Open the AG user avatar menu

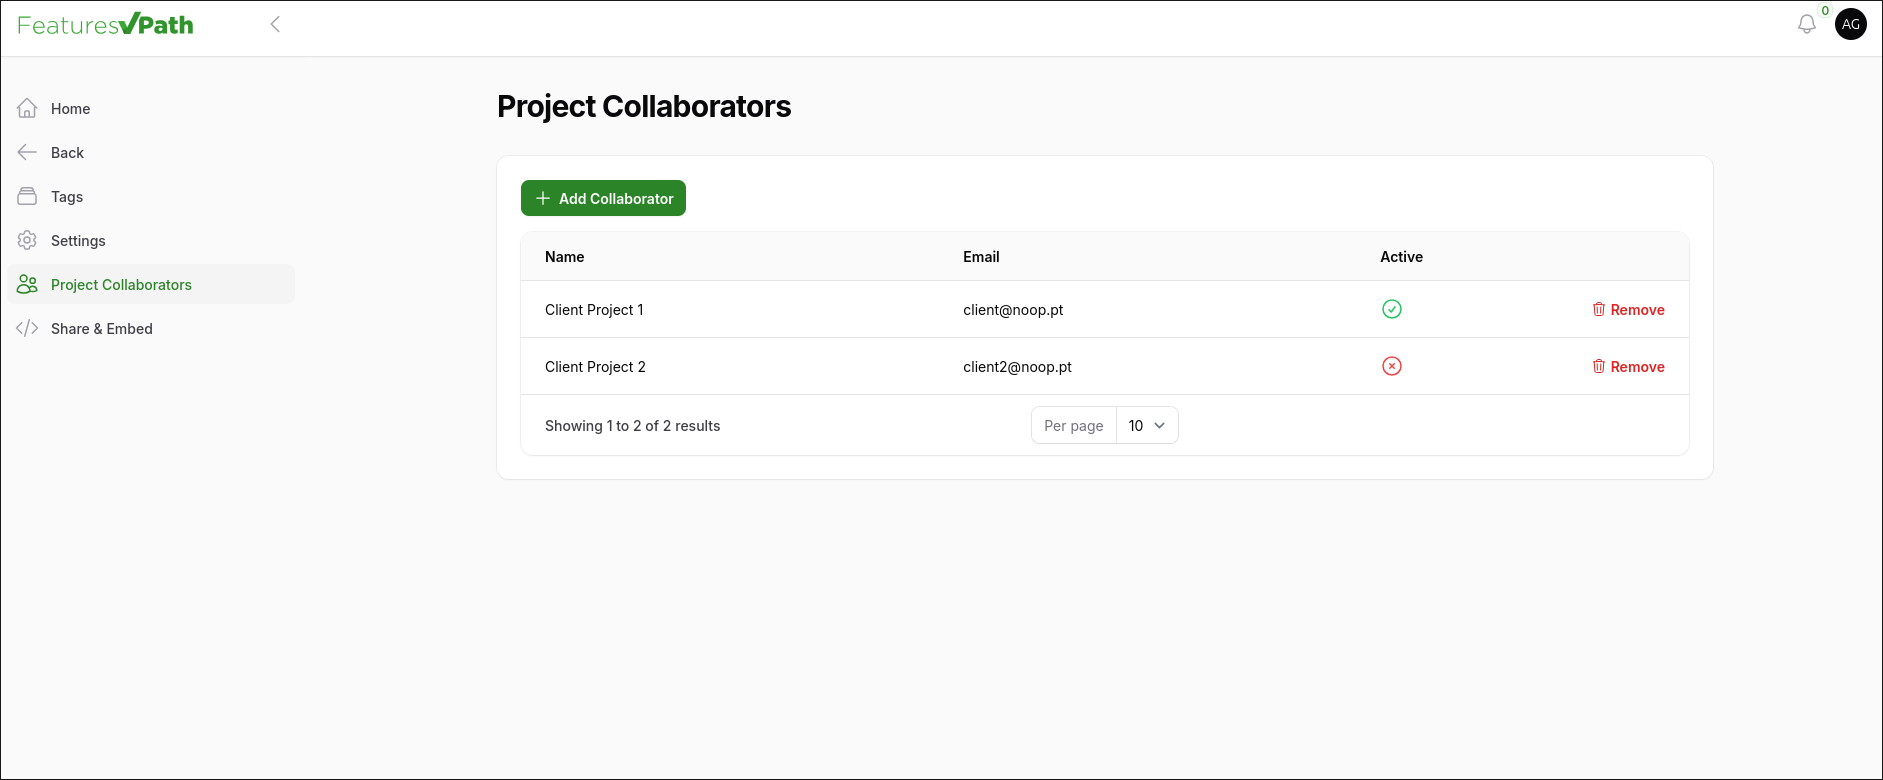tap(1851, 24)
